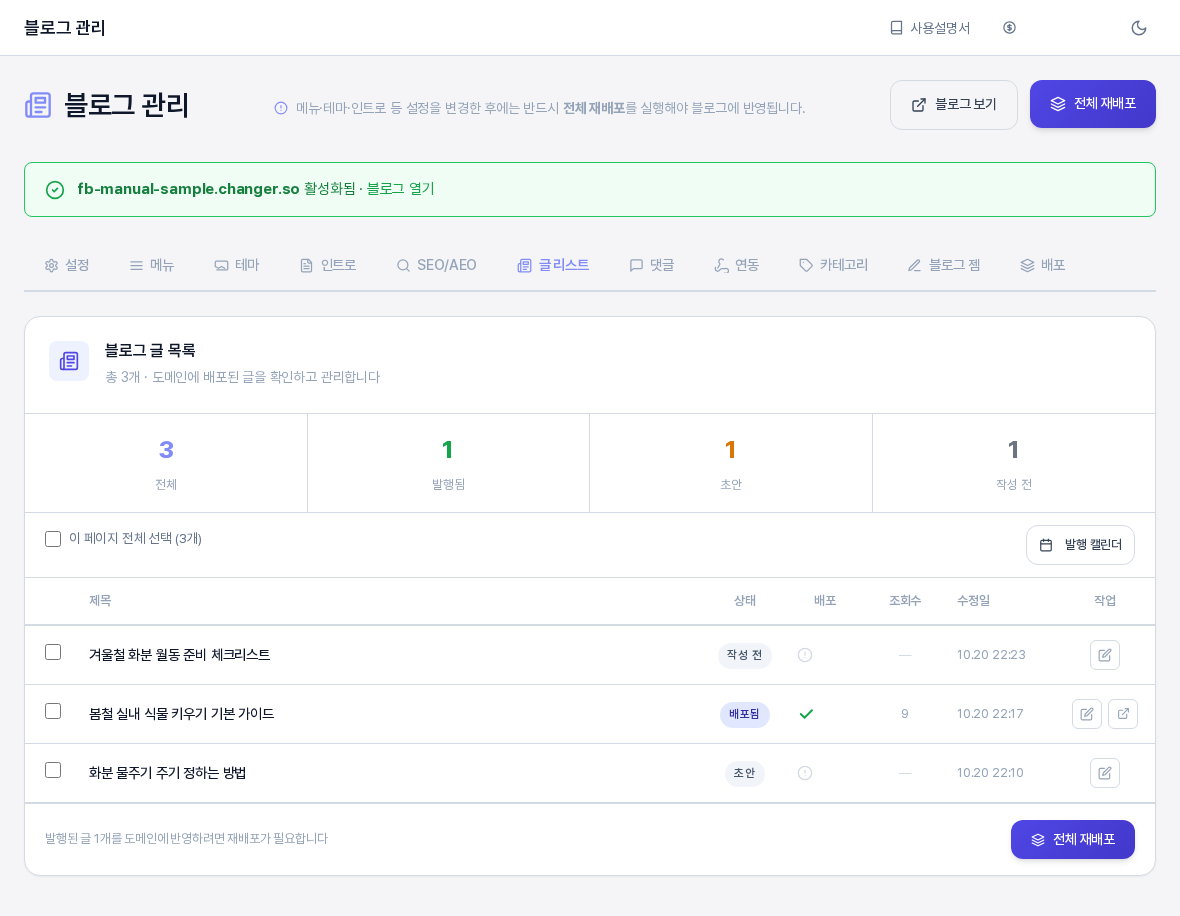Click the 작성 전 status badge
Viewport: 1180px width, 916px height.
coord(744,655)
